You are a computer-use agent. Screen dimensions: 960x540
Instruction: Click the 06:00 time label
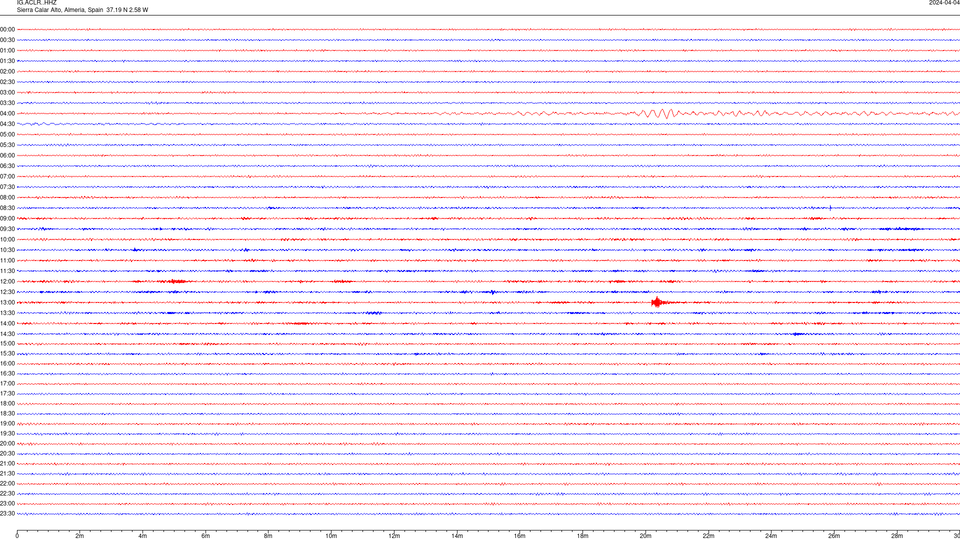tap(7, 156)
